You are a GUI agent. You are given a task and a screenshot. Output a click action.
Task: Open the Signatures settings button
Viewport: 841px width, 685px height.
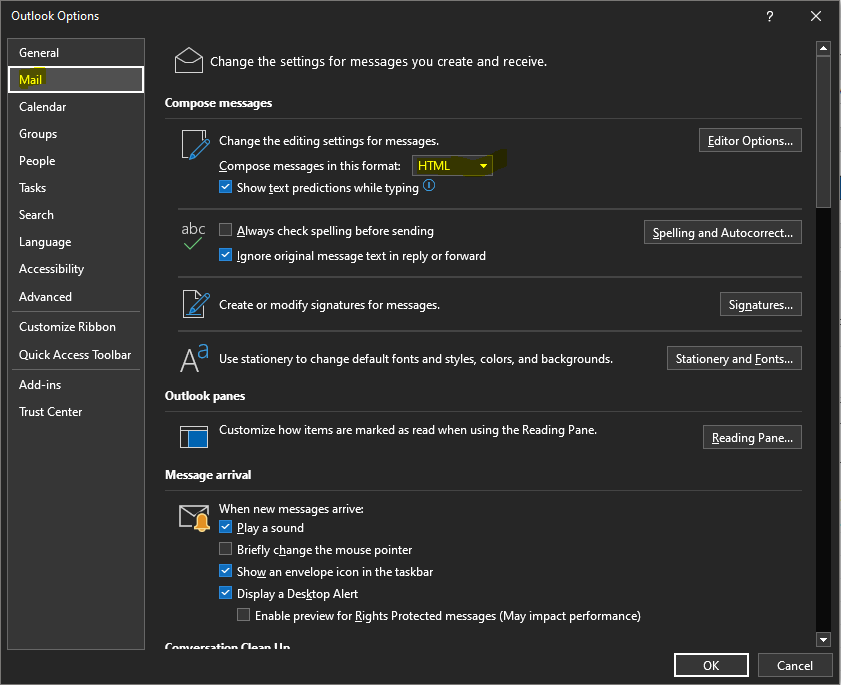pyautogui.click(x=761, y=305)
